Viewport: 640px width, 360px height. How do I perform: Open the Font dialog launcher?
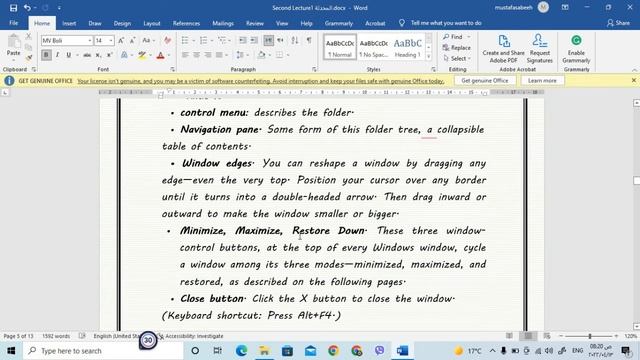(172, 69)
